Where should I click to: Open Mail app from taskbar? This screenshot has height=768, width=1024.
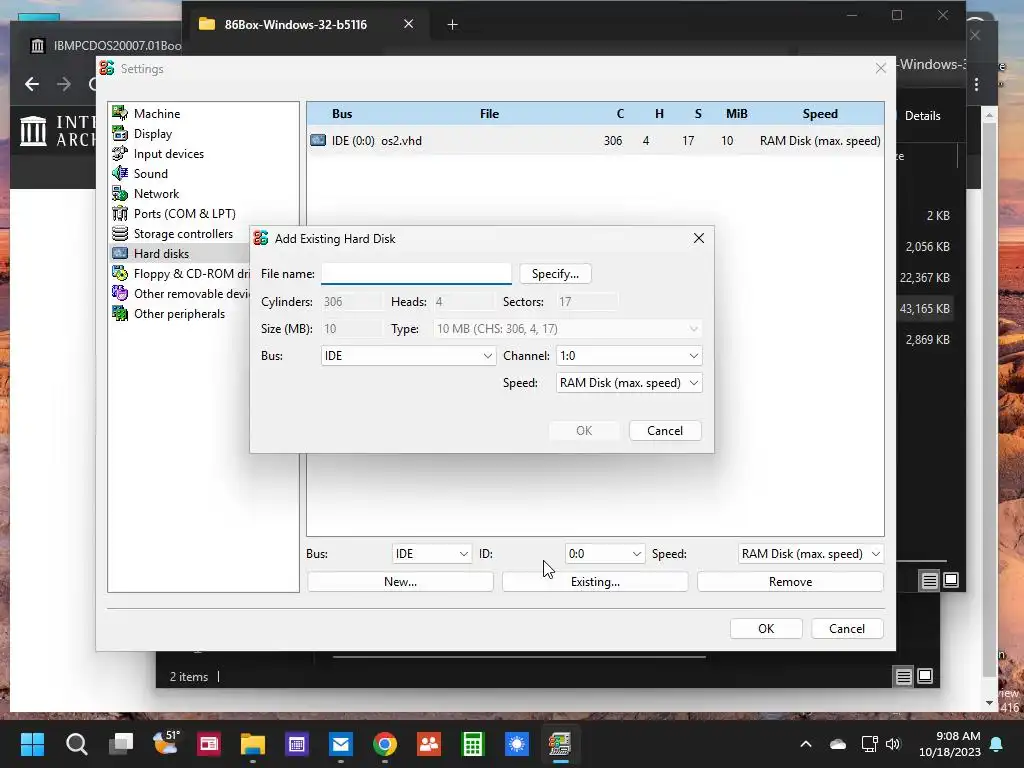point(340,744)
